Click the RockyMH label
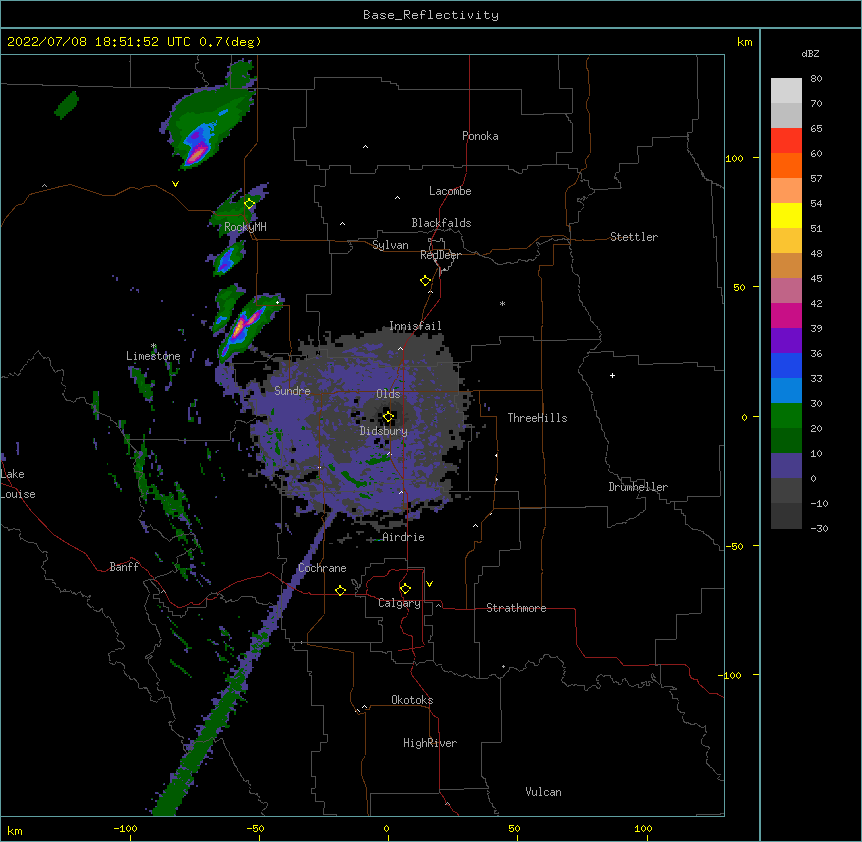 tap(245, 227)
